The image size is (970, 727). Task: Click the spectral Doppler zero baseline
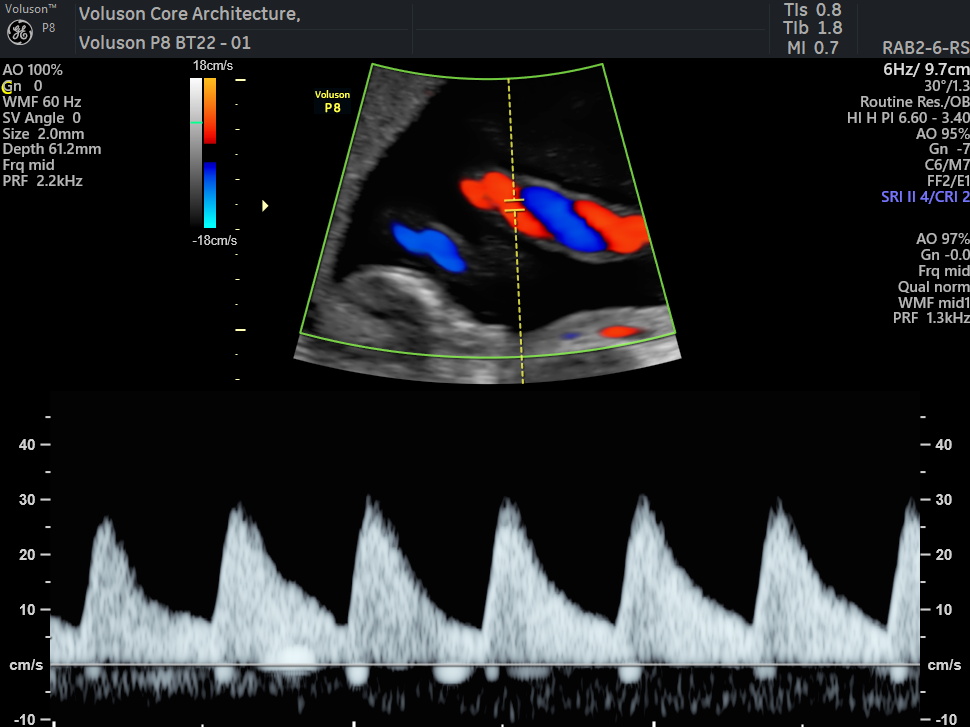tap(485, 665)
